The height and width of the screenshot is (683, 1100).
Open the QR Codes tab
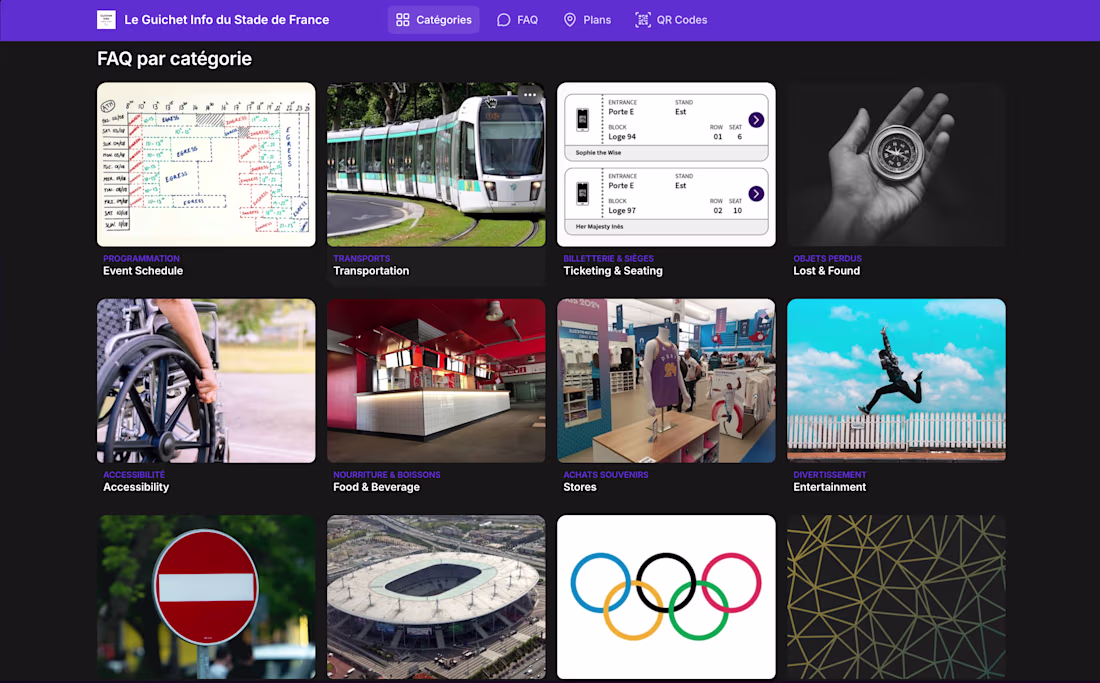point(671,20)
